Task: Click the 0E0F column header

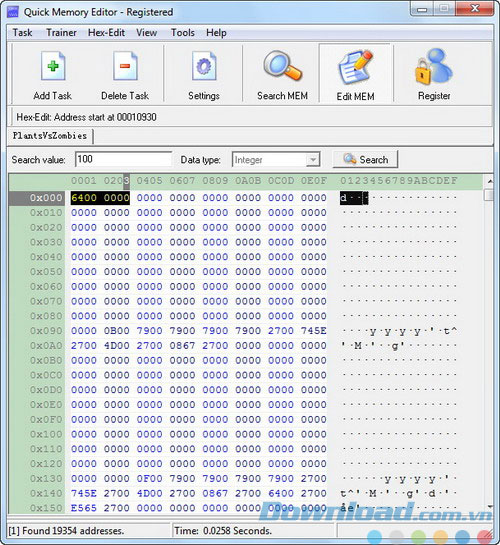Action: coord(313,181)
